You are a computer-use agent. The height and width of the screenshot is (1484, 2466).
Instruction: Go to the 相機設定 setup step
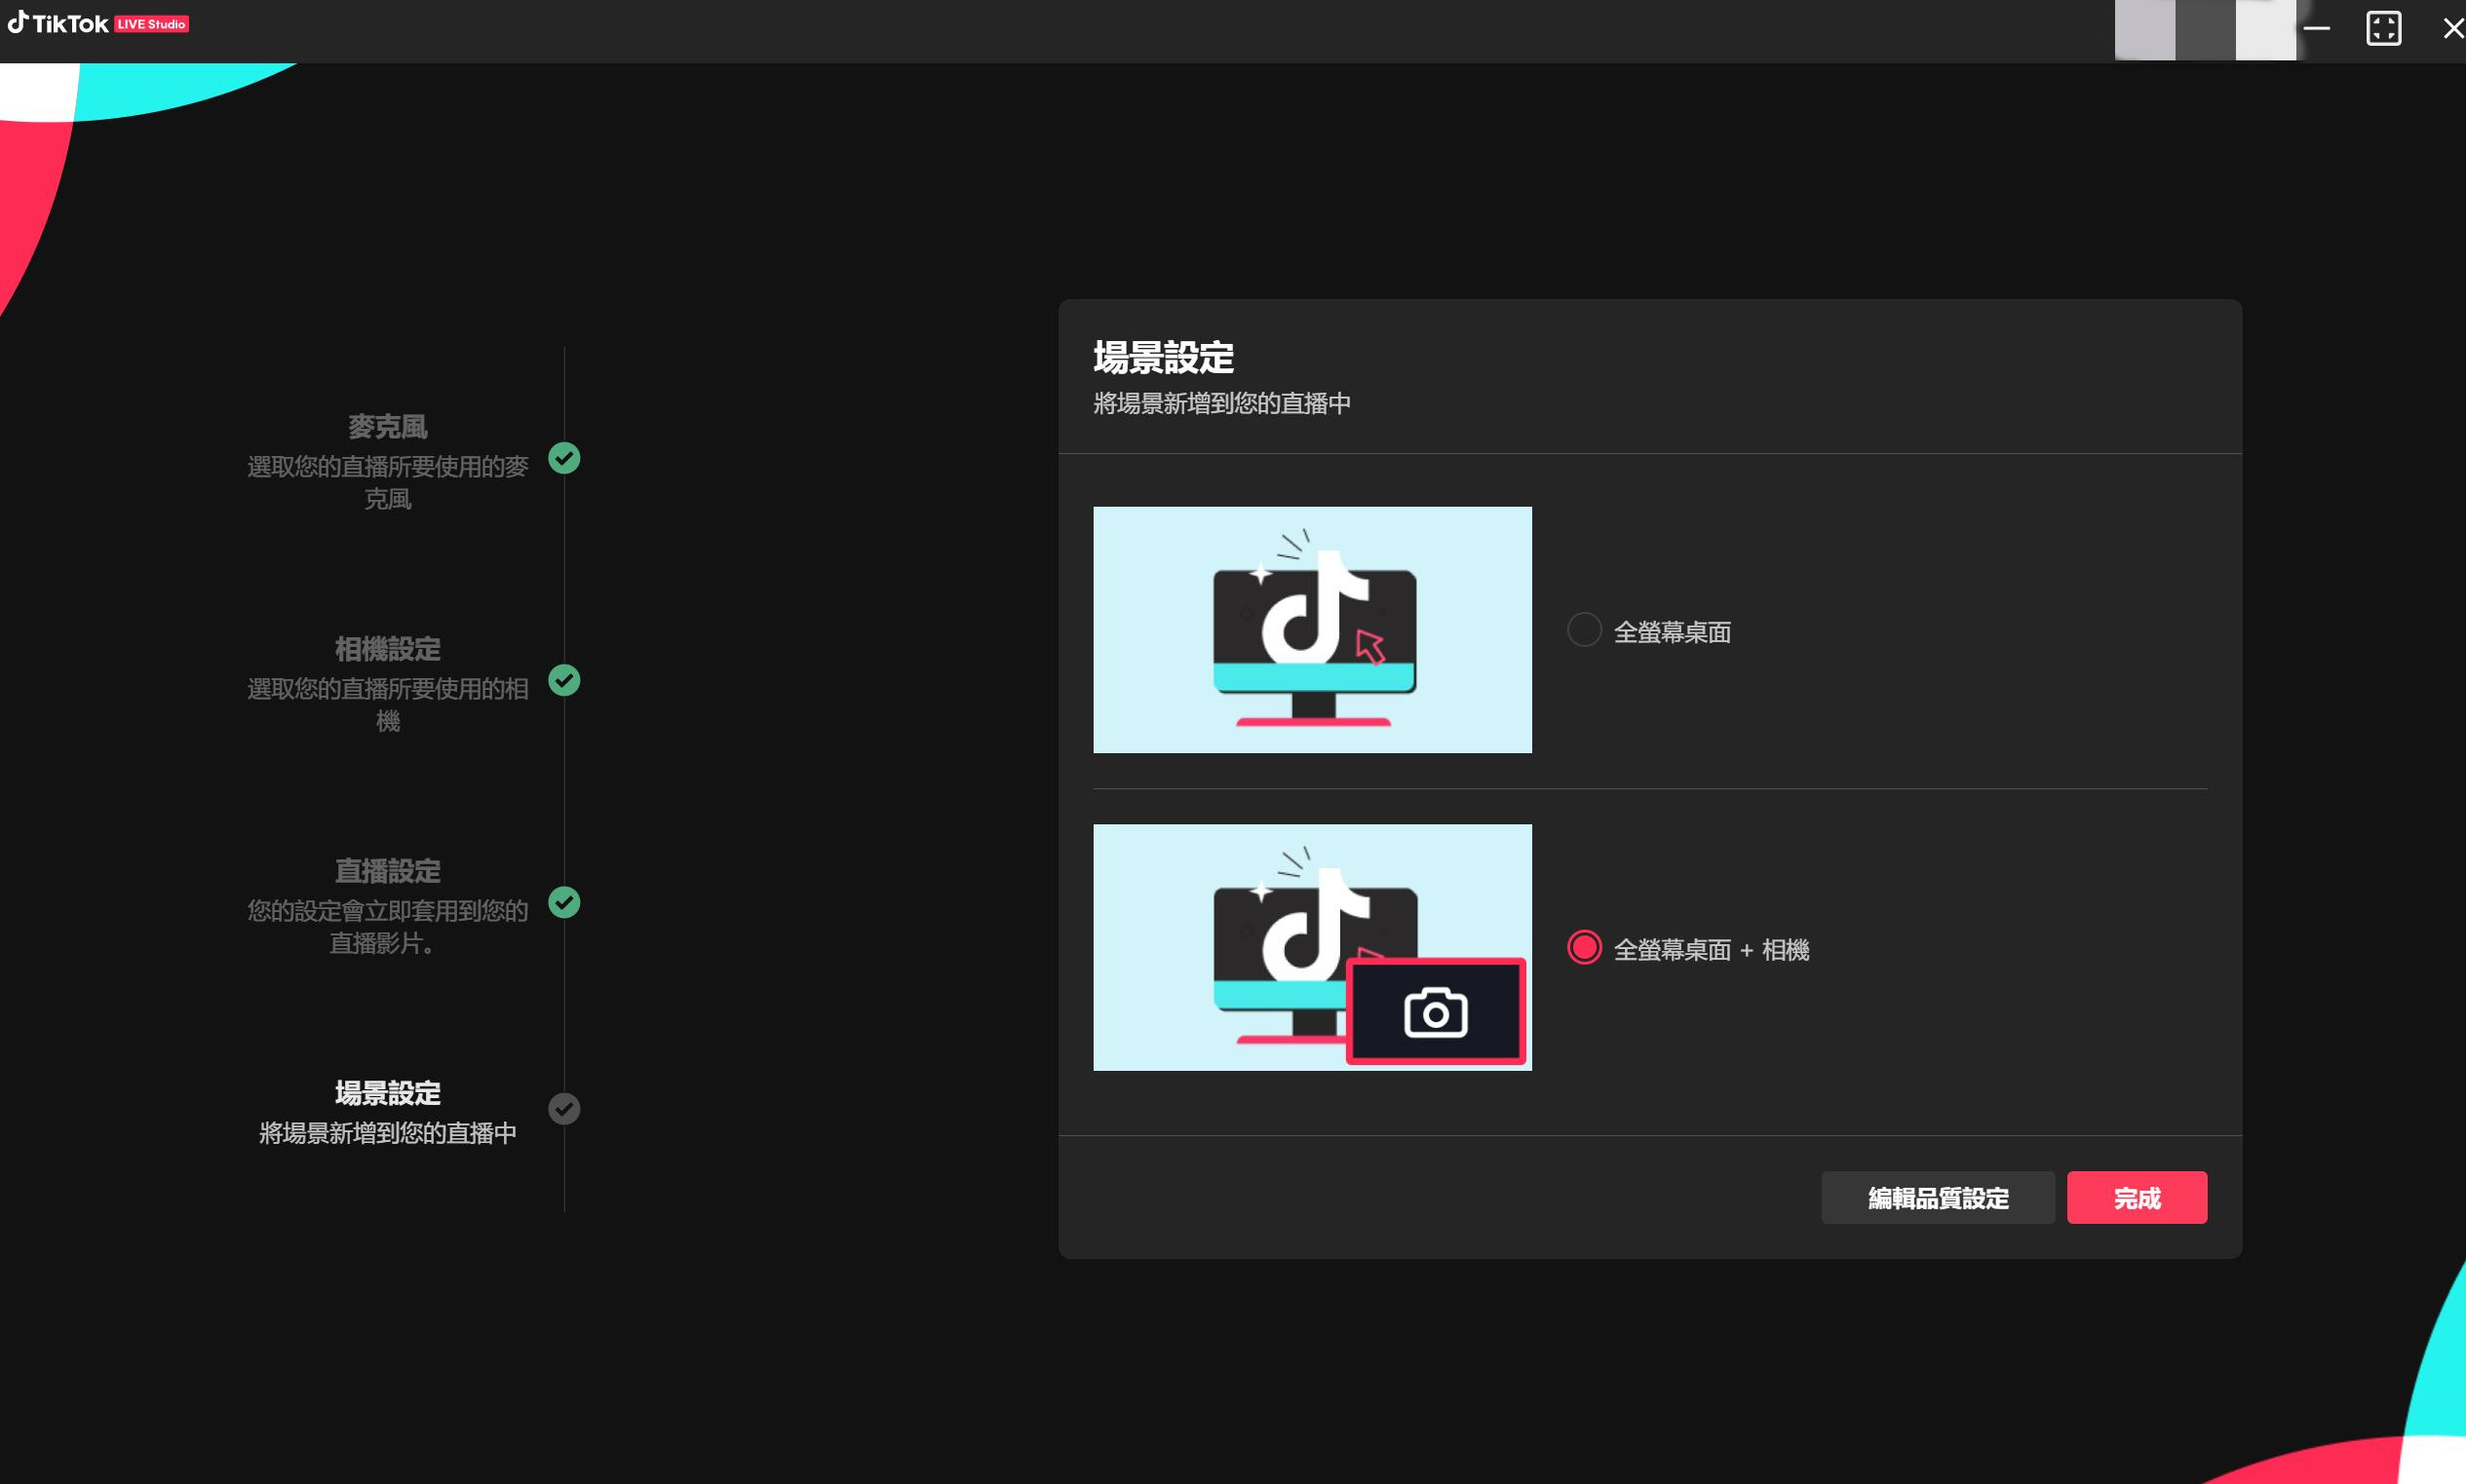[387, 649]
